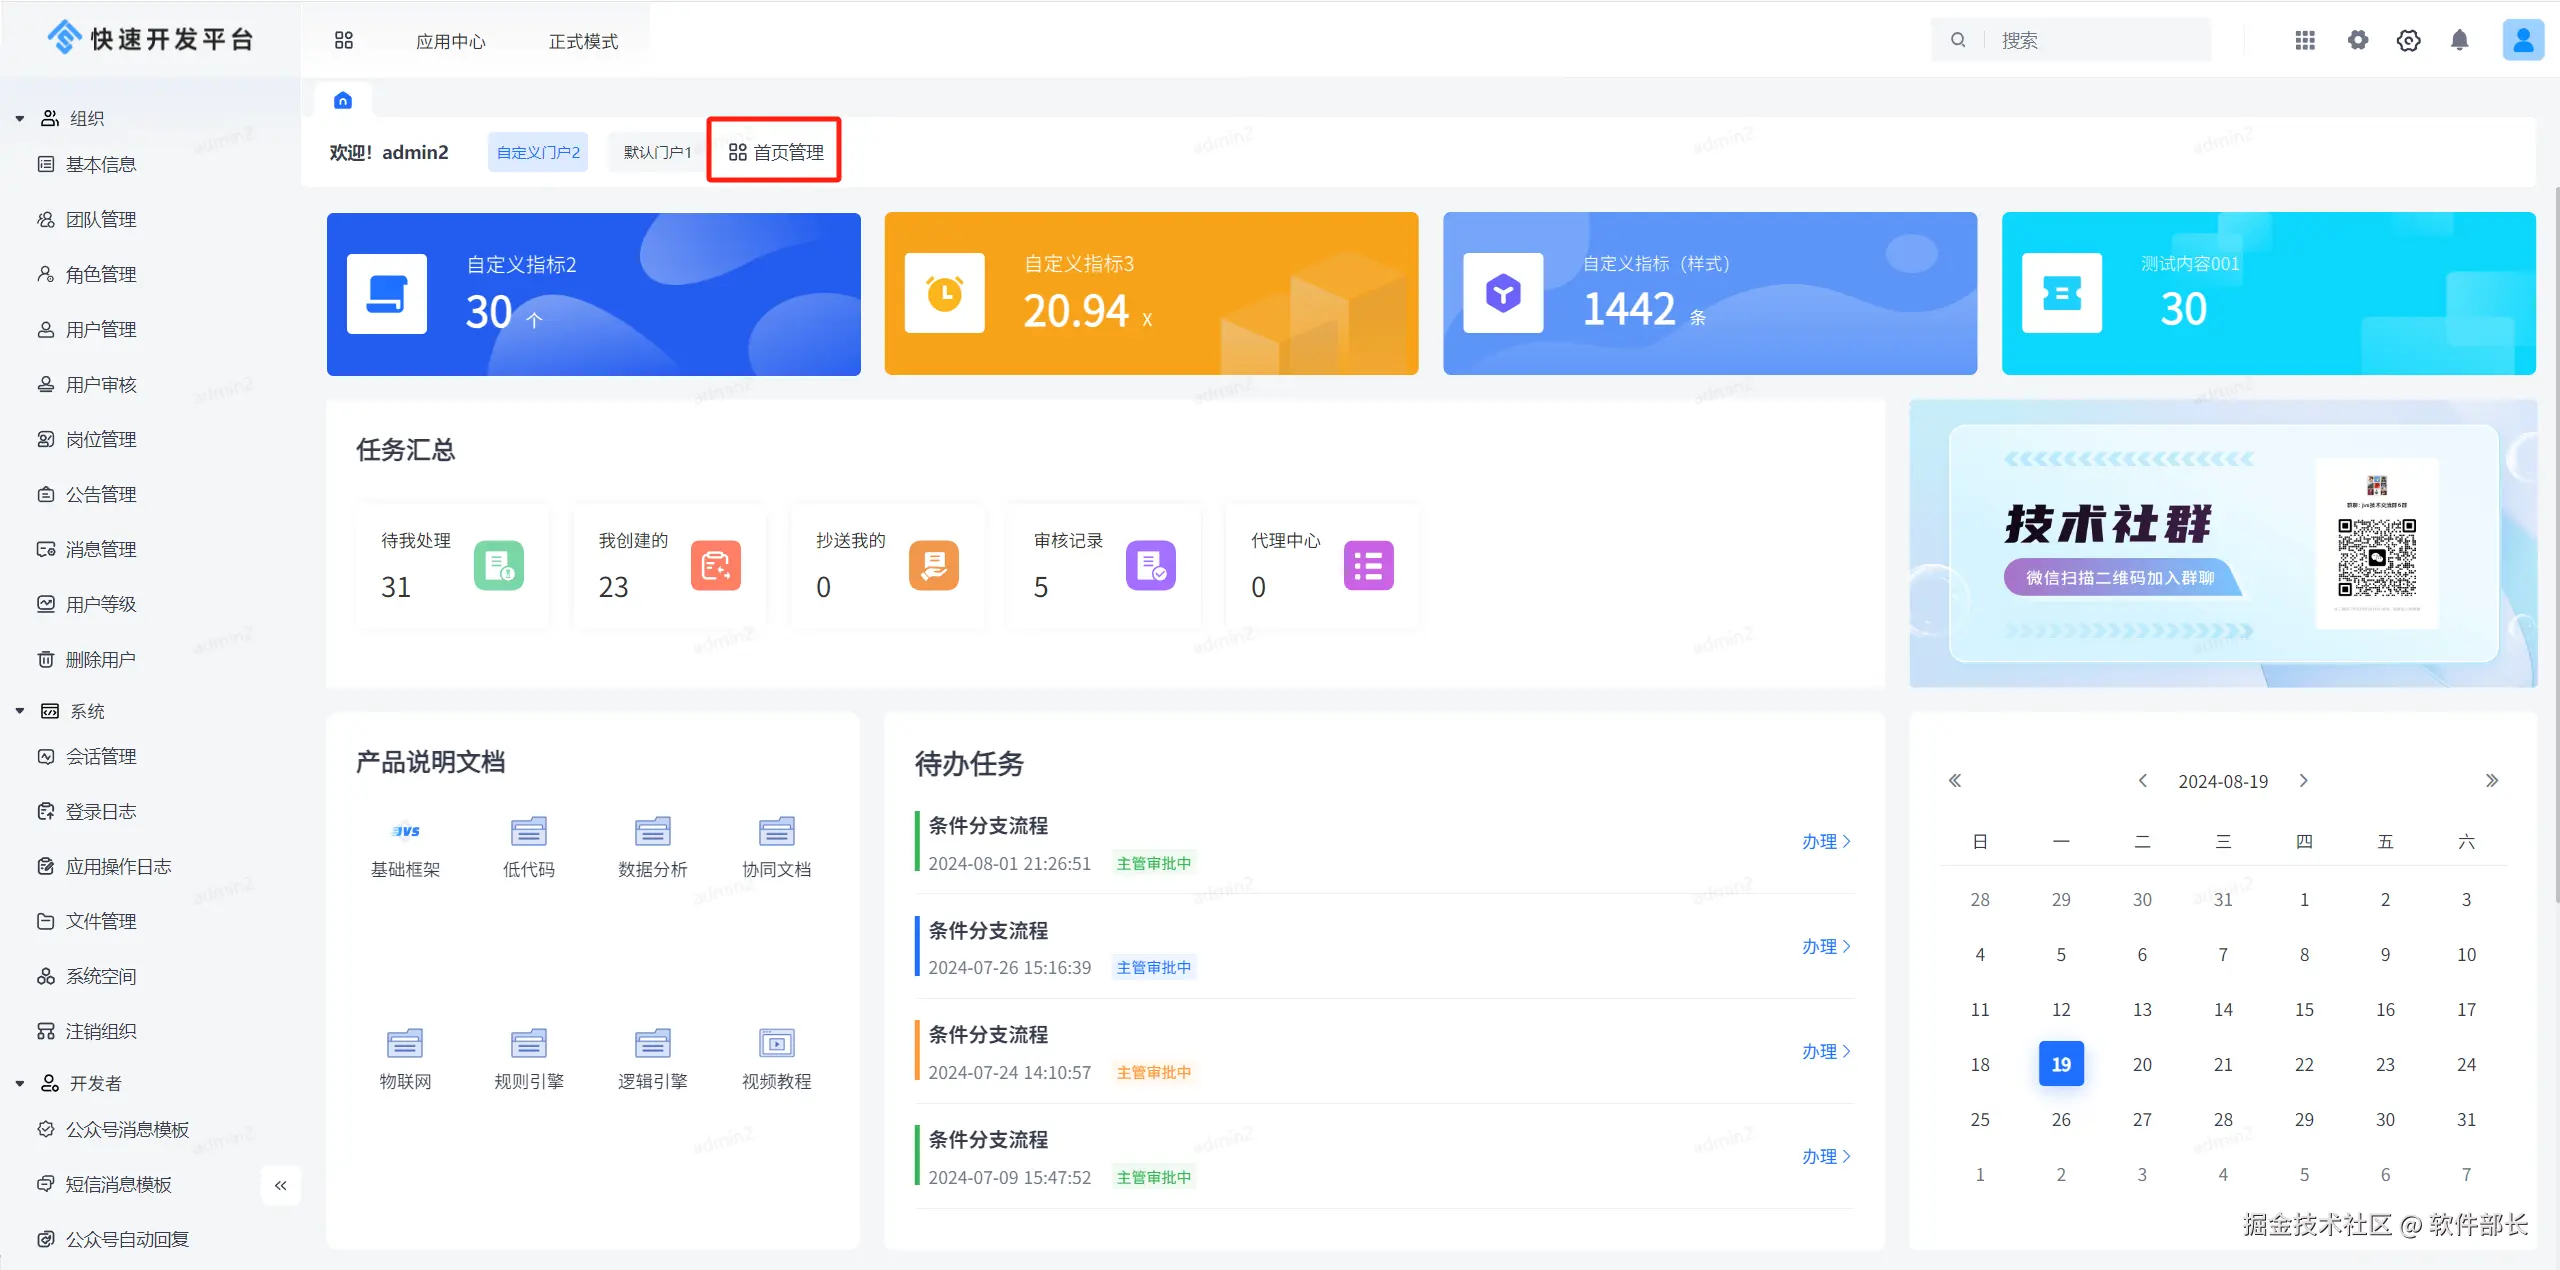Click the 基础框架 JVS icon
This screenshot has height=1270, width=2560.
[x=405, y=831]
